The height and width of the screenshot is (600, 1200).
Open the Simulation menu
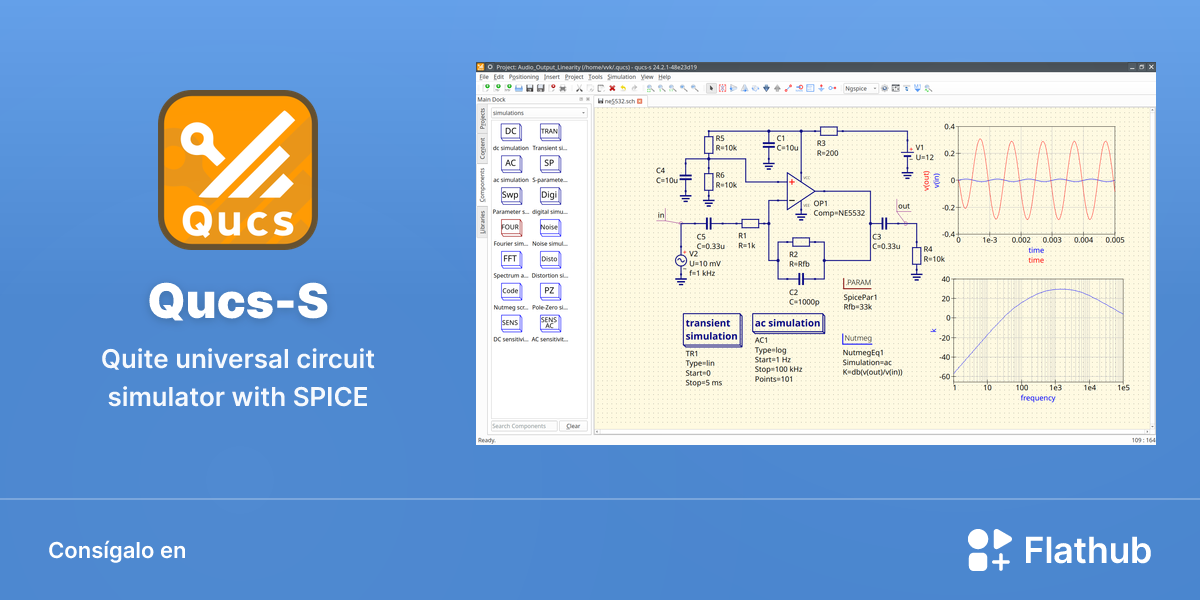(x=622, y=77)
